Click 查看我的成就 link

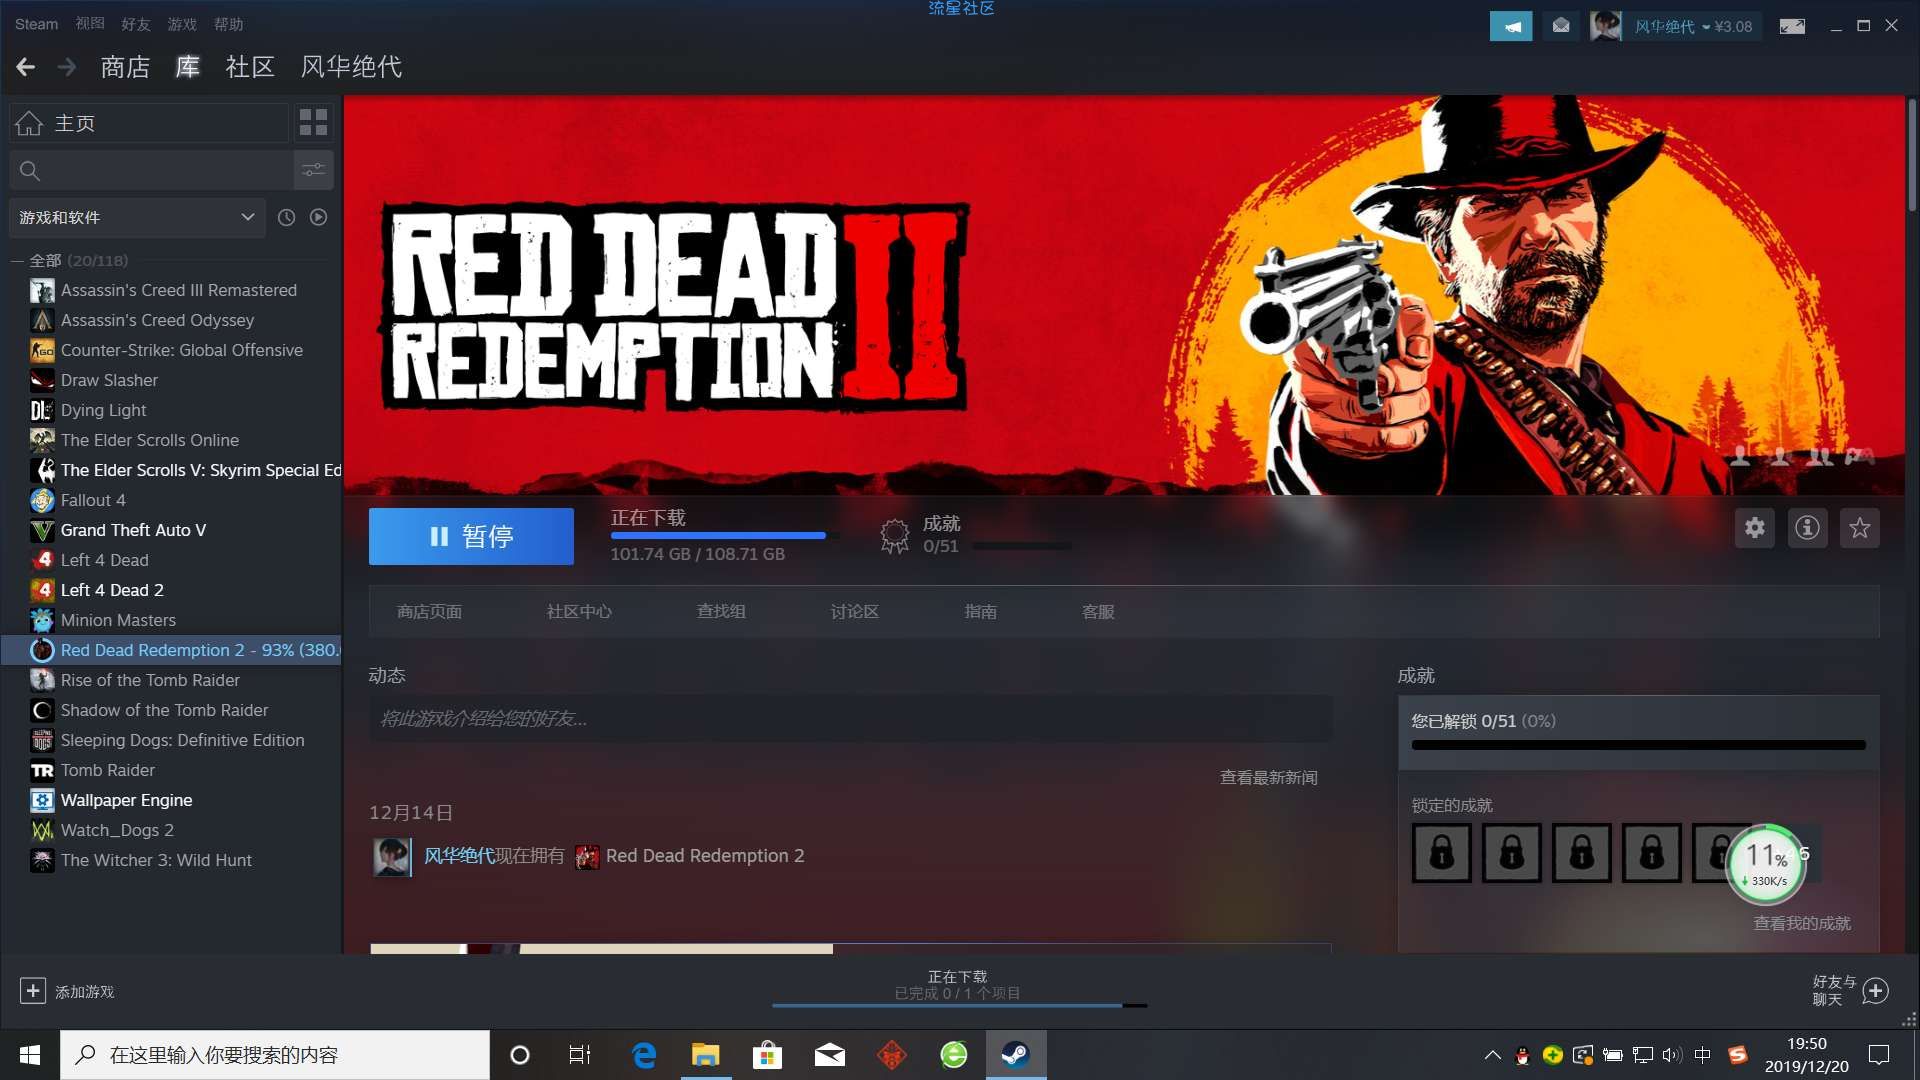point(1802,924)
